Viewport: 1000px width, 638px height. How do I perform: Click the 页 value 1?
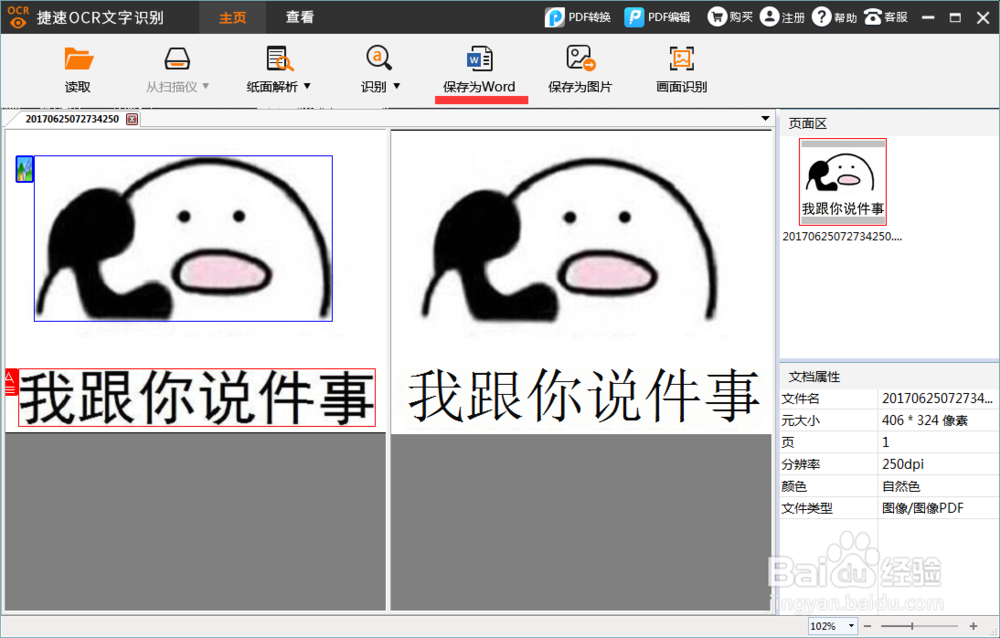(885, 442)
